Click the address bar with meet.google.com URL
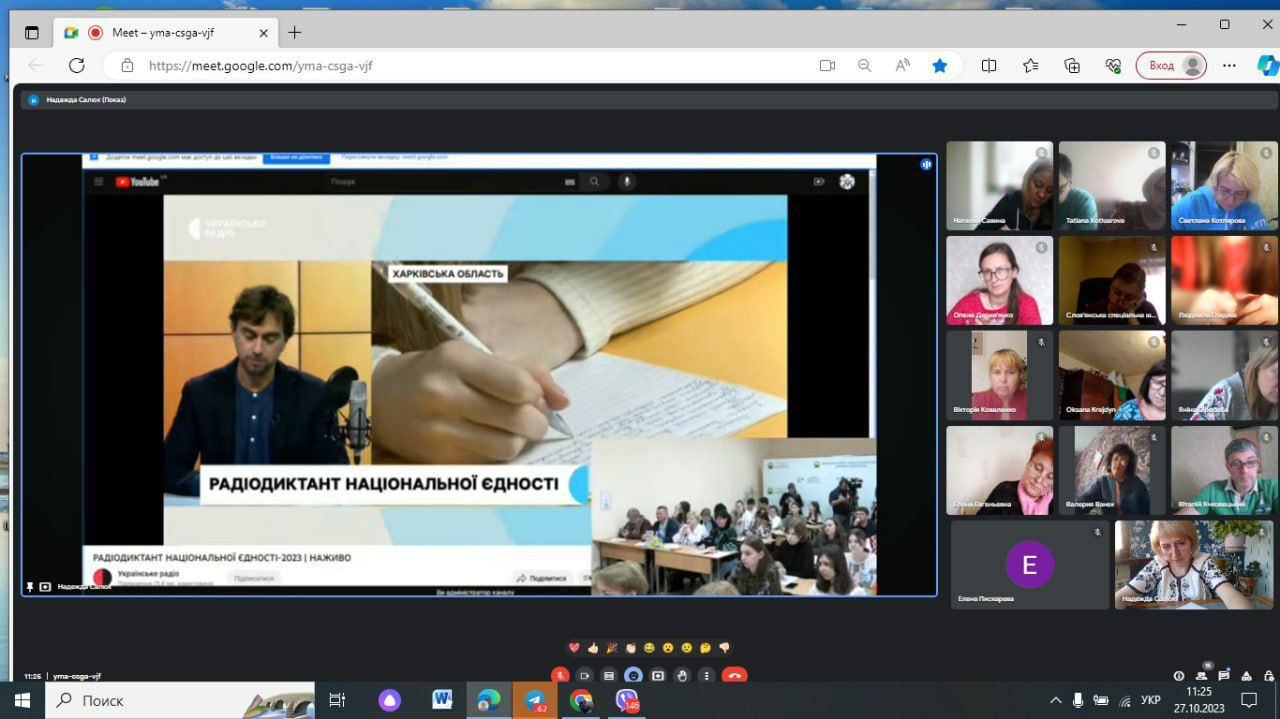Image resolution: width=1280 pixels, height=719 pixels. click(470, 65)
